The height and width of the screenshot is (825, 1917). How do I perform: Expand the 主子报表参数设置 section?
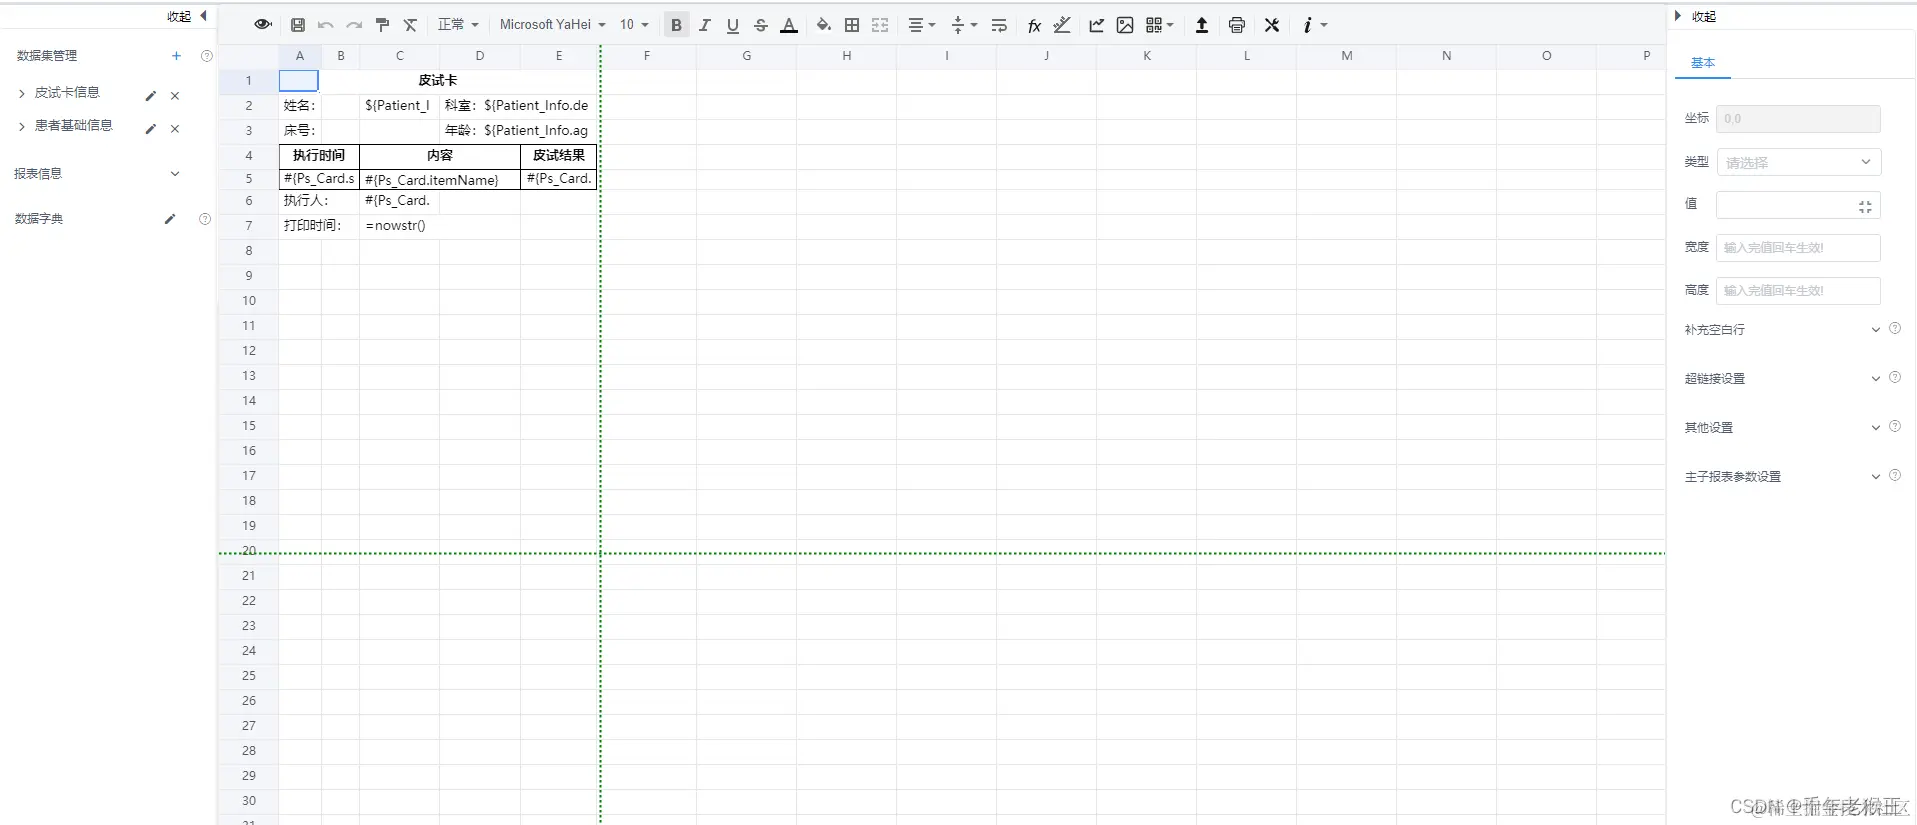tap(1876, 477)
